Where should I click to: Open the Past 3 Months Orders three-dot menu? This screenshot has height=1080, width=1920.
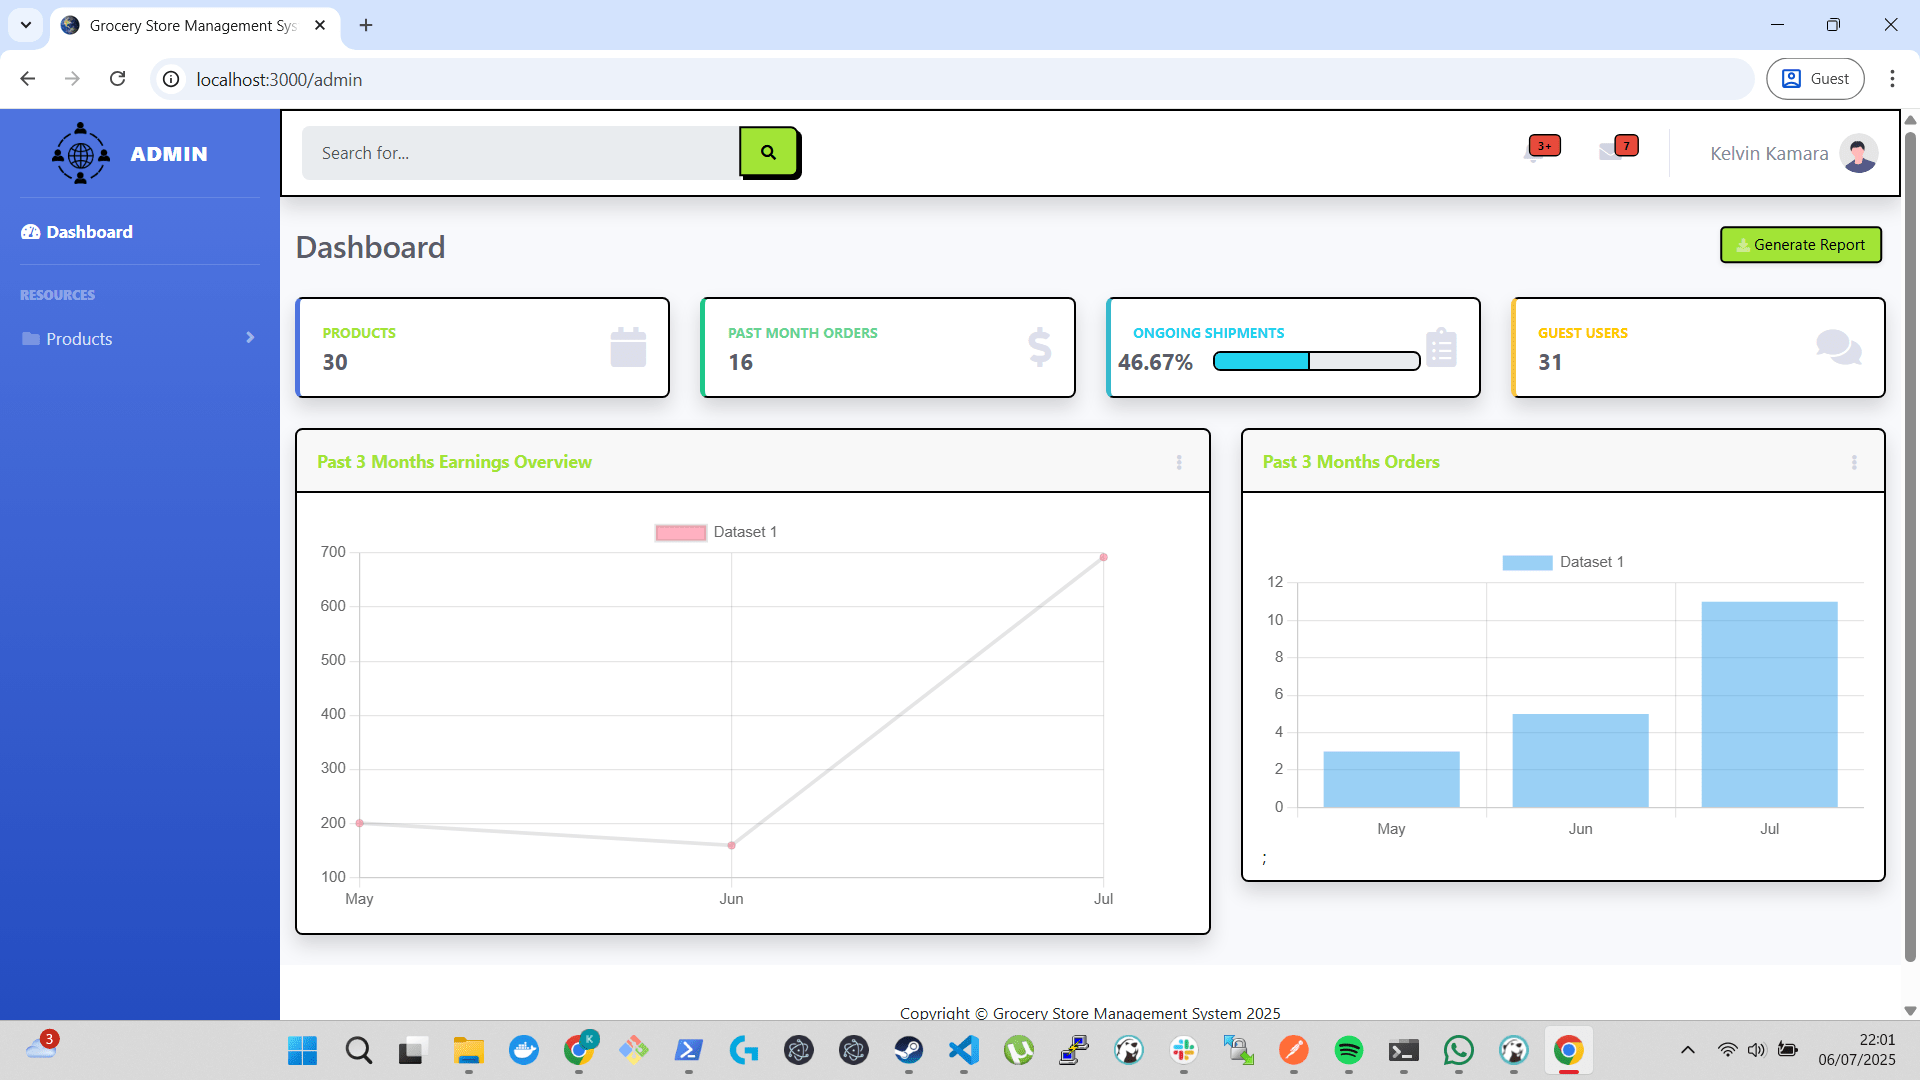coord(1854,462)
